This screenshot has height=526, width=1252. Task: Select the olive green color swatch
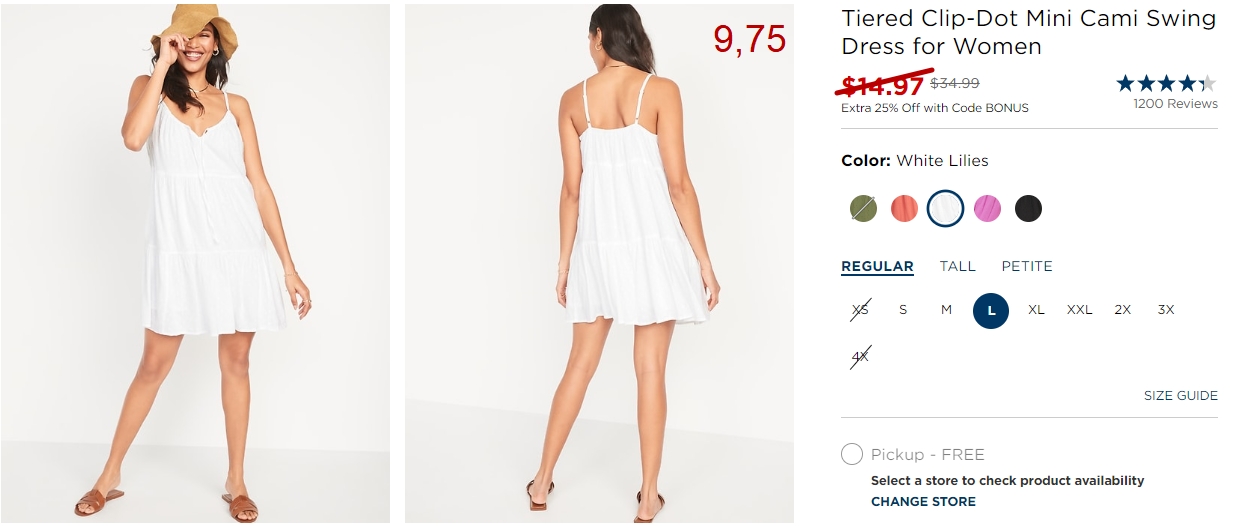tap(863, 208)
